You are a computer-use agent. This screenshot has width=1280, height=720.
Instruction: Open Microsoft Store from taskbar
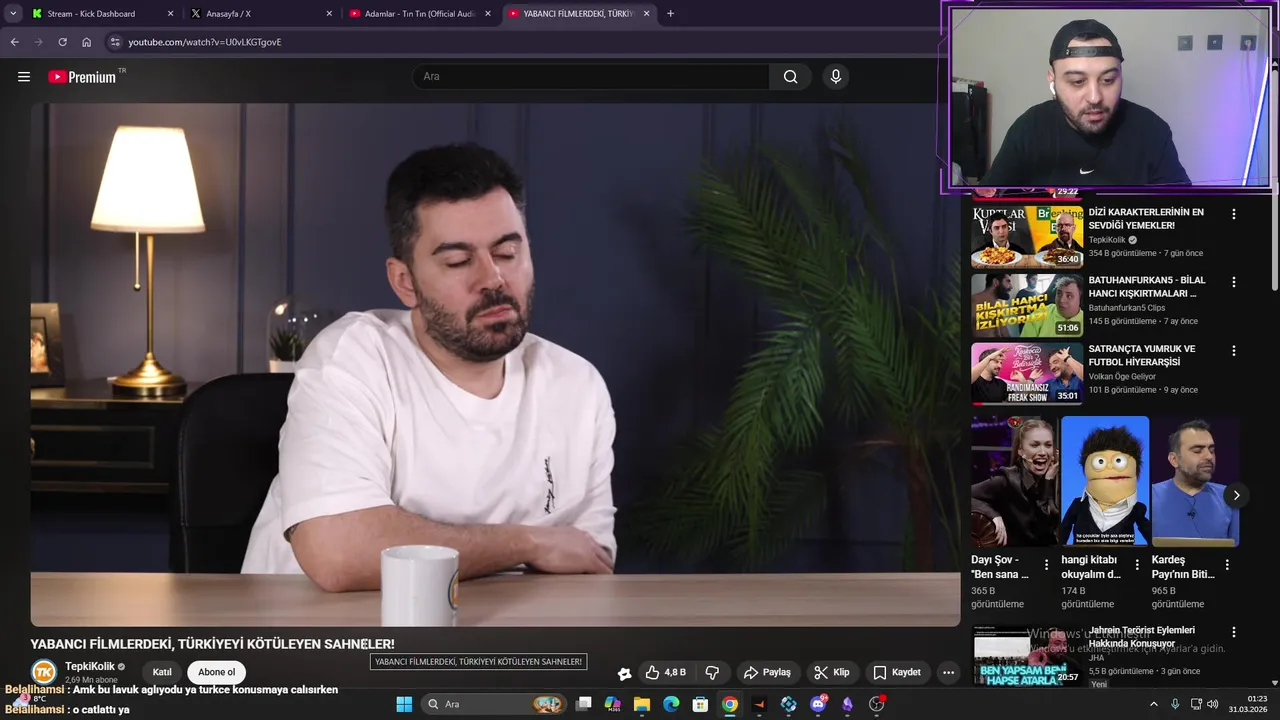pos(700,704)
